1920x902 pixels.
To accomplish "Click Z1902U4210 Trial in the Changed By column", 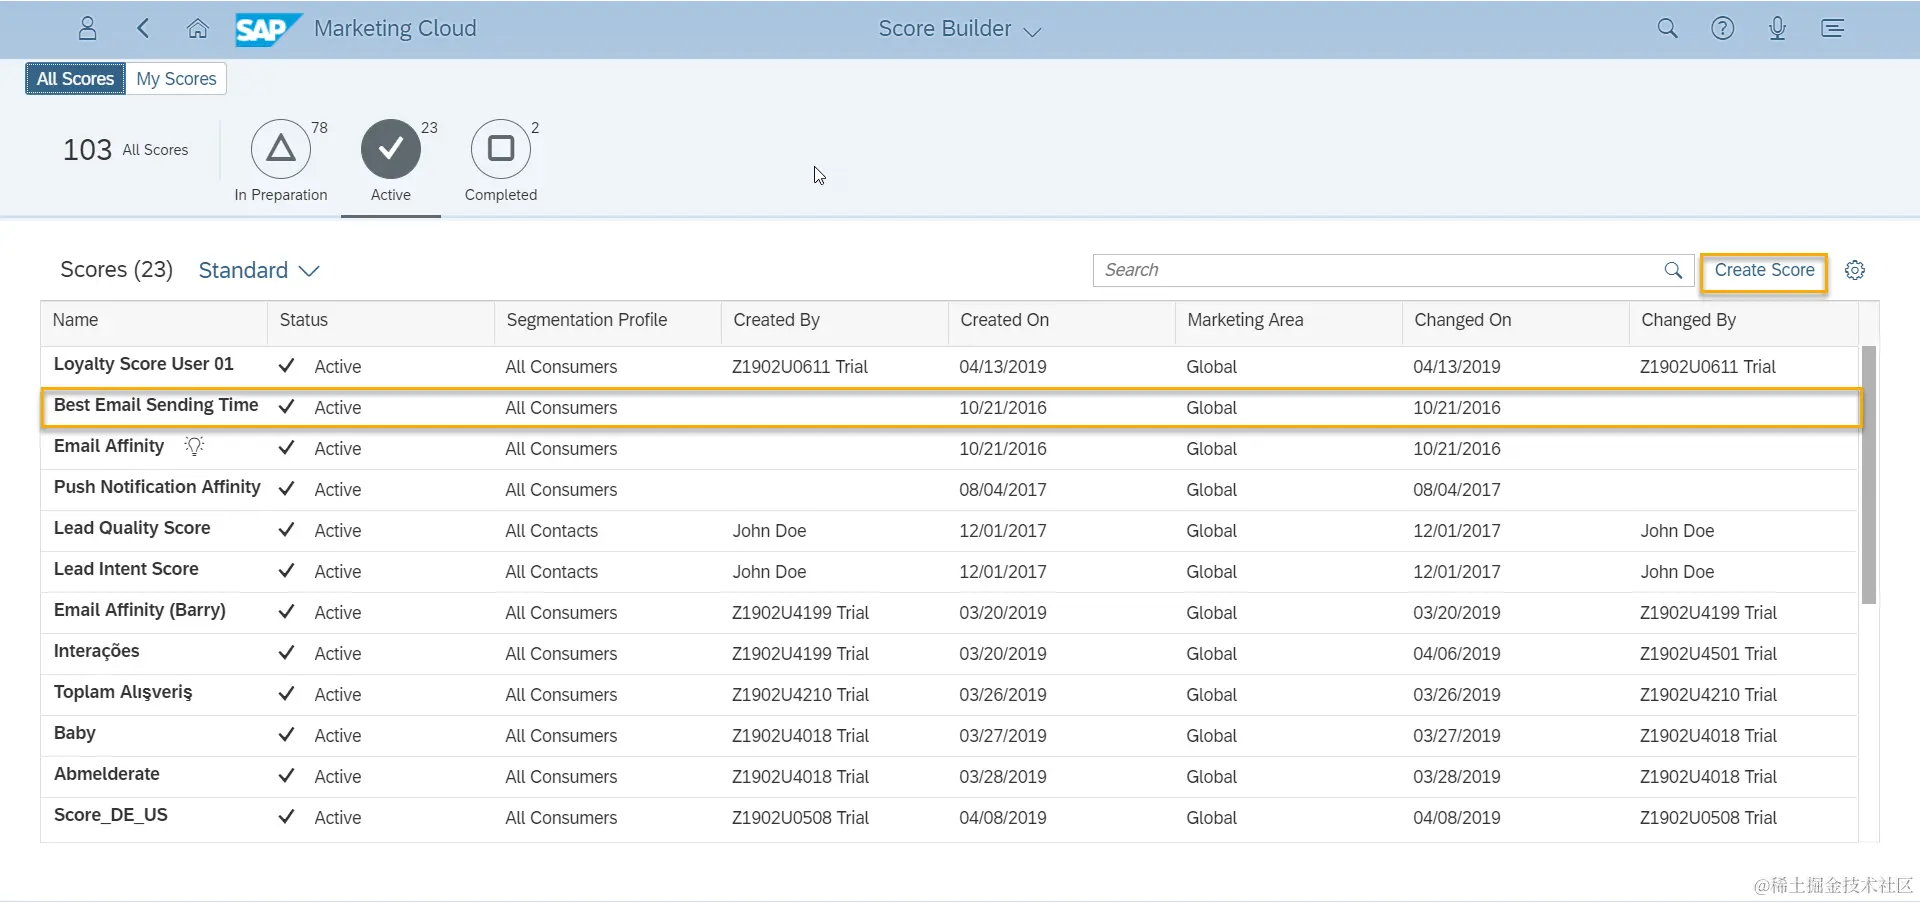I will pyautogui.click(x=1708, y=695).
